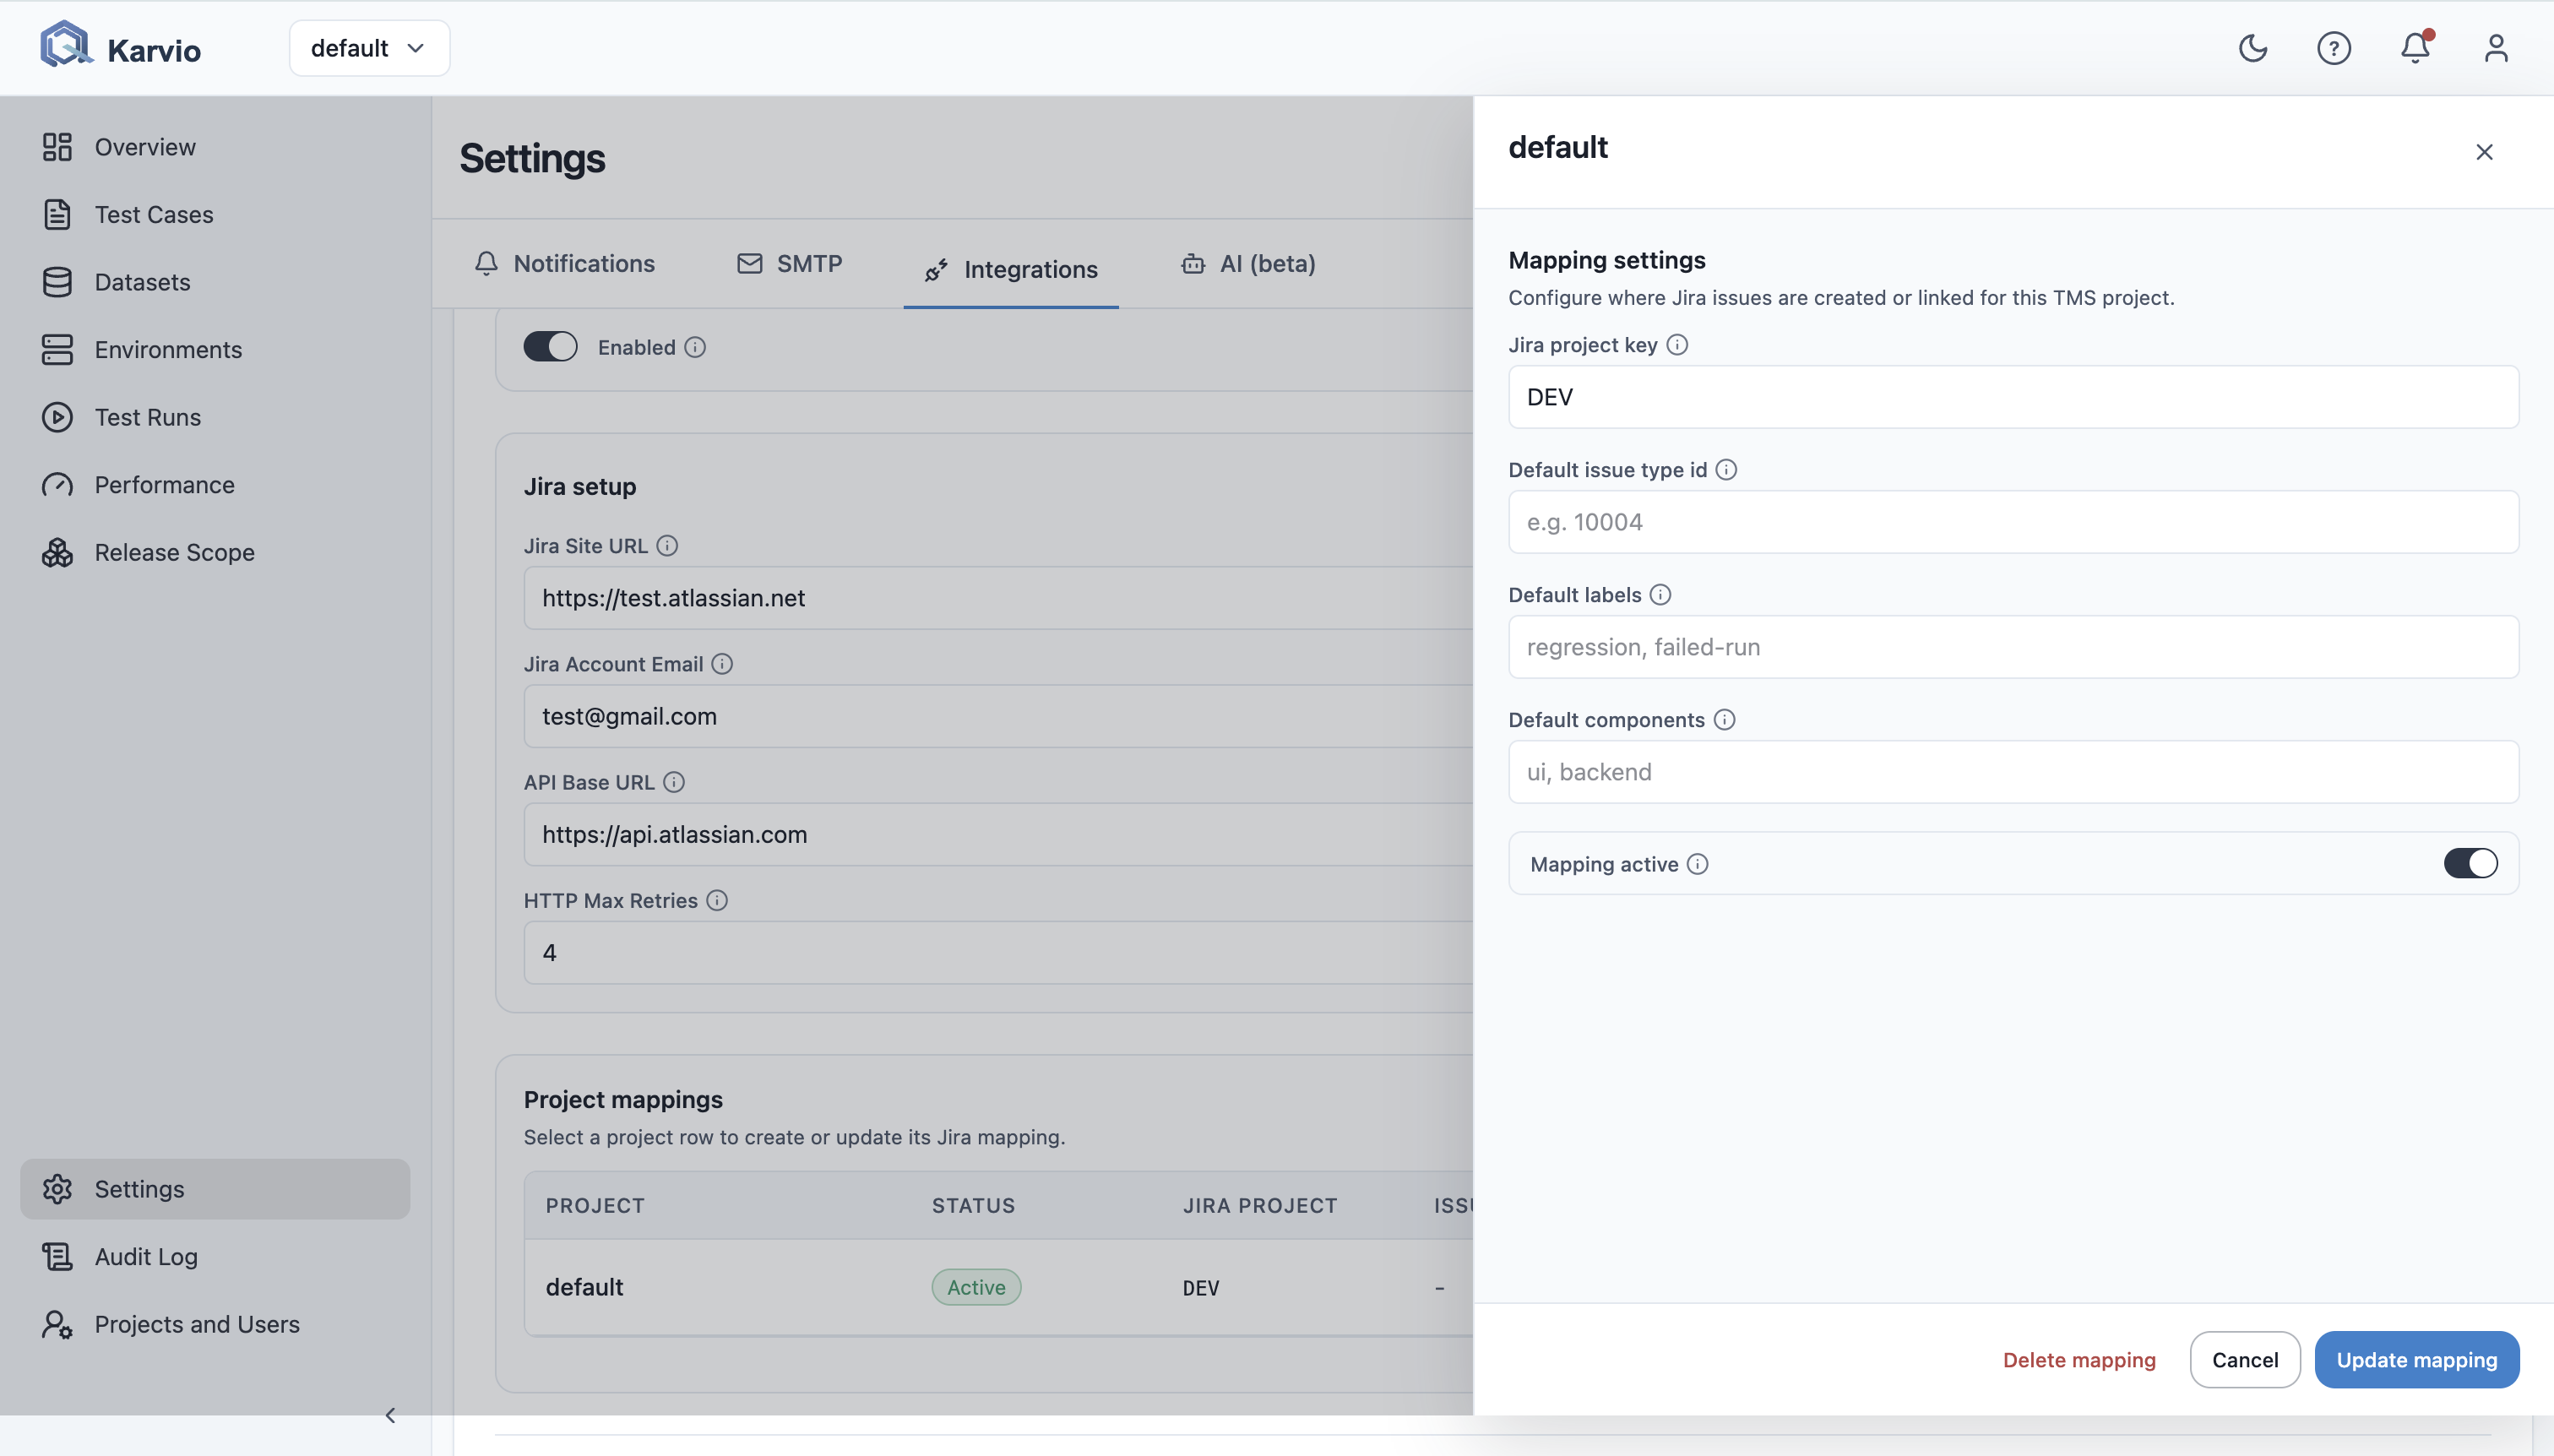Focus the Default labels field
The width and height of the screenshot is (2554, 1456).
tap(2013, 647)
